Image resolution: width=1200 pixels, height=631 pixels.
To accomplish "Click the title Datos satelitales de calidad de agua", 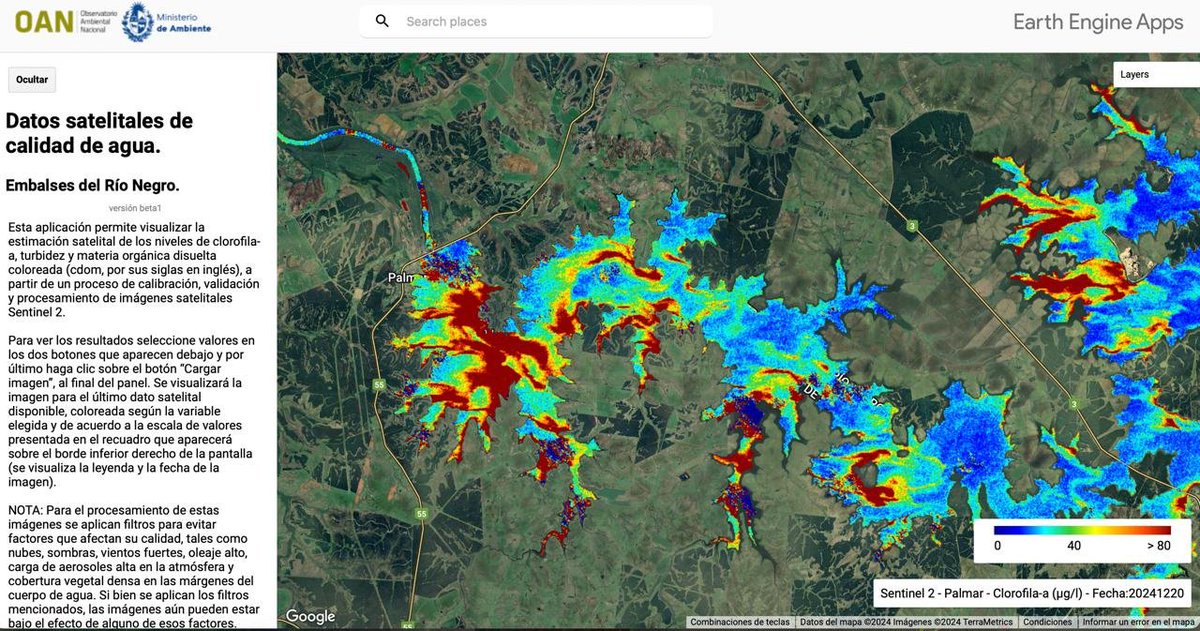I will [x=100, y=133].
